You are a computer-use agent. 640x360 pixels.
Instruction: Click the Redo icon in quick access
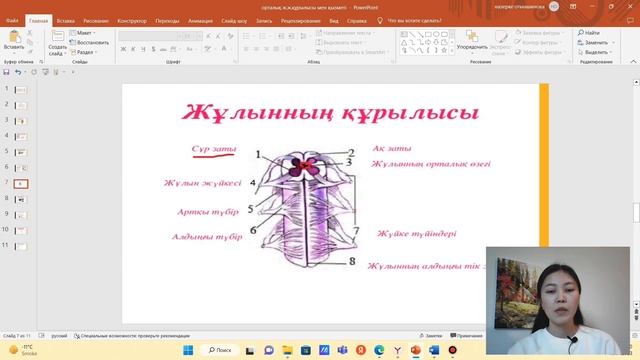point(34,72)
